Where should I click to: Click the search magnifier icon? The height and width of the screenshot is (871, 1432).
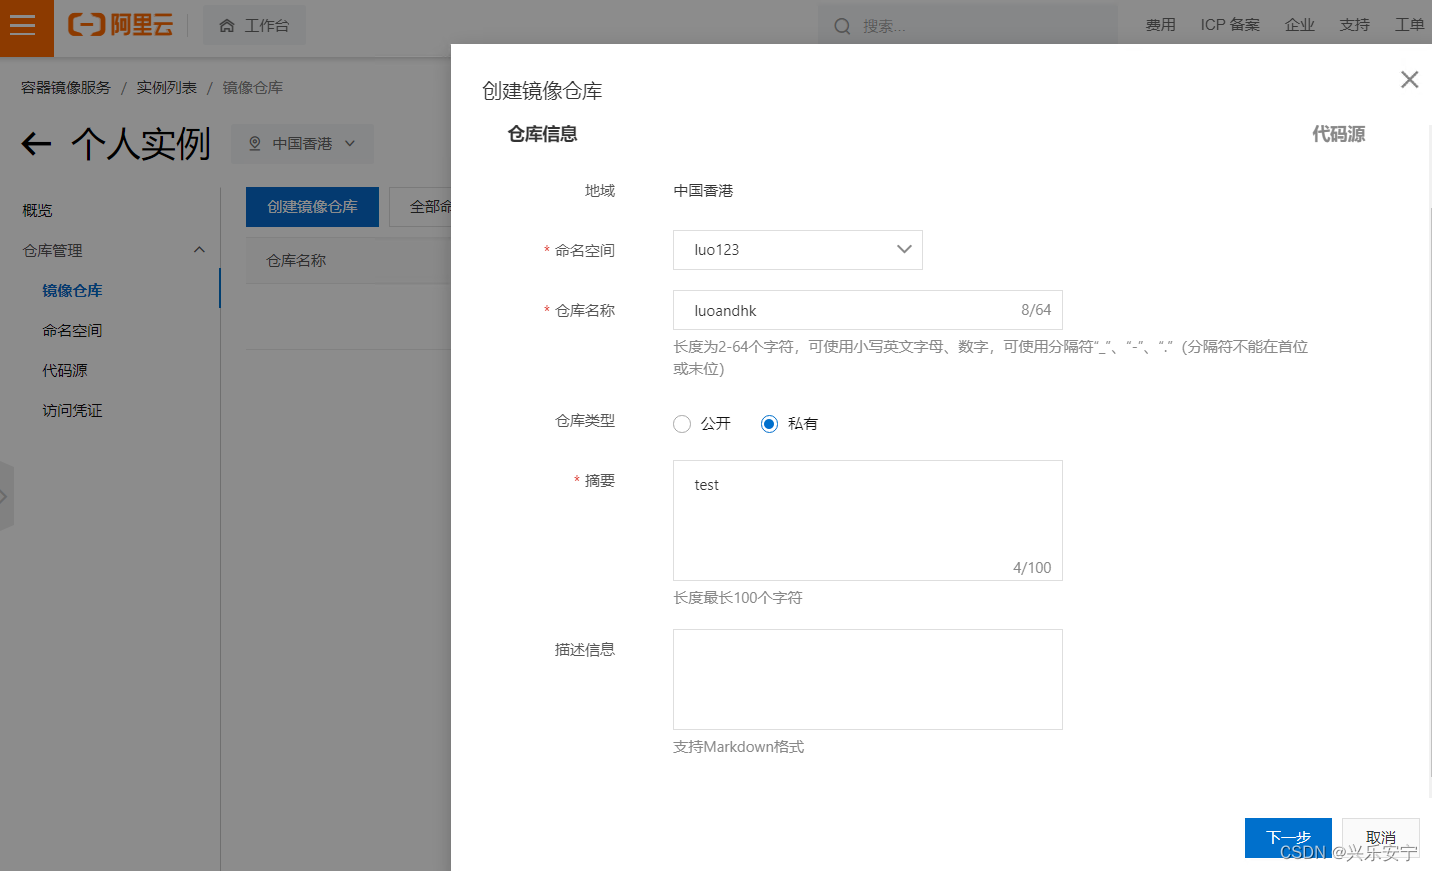tap(842, 24)
